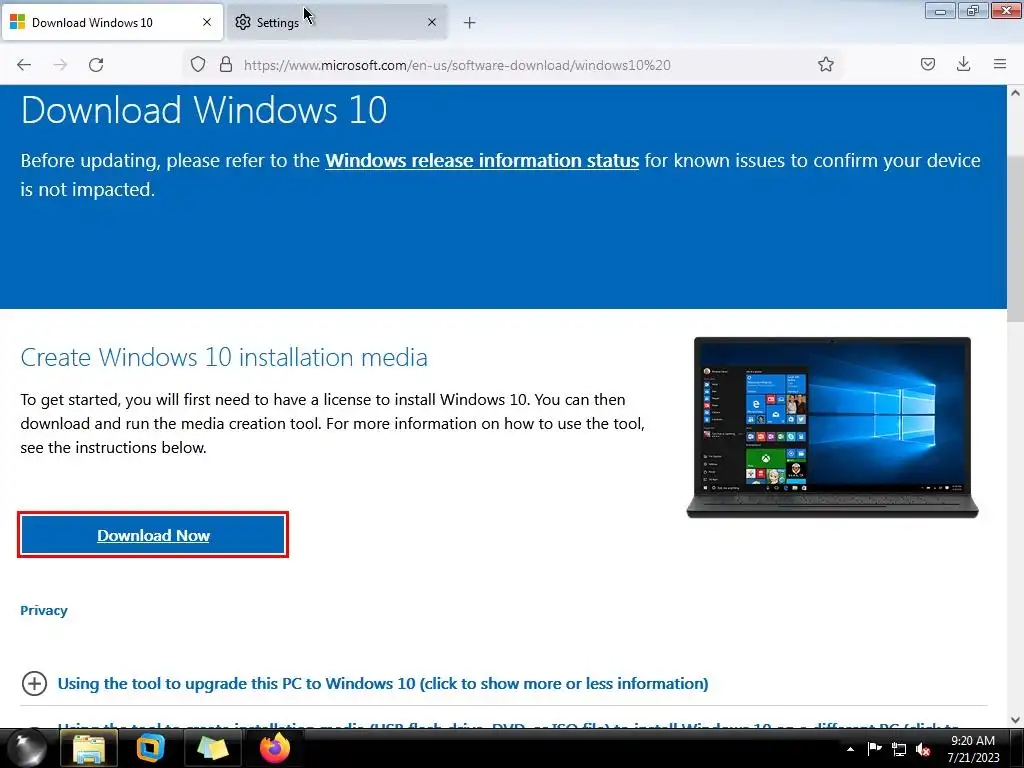Click the 'Download Windows 10' page heading
Image resolution: width=1024 pixels, height=768 pixels.
tap(204, 110)
